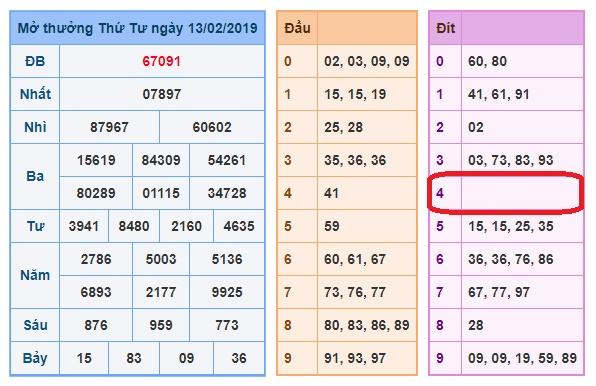Click Đầu row values 35, 36, 36
This screenshot has height=386, width=596.
coord(355,160)
